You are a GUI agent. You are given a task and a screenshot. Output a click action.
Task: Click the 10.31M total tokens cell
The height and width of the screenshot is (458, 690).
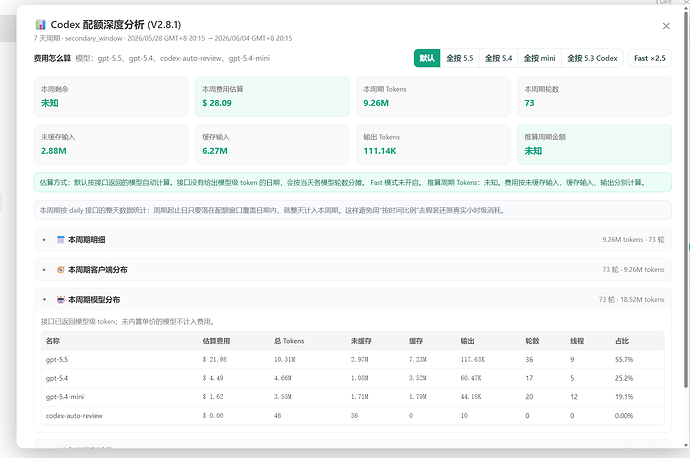[284, 359]
